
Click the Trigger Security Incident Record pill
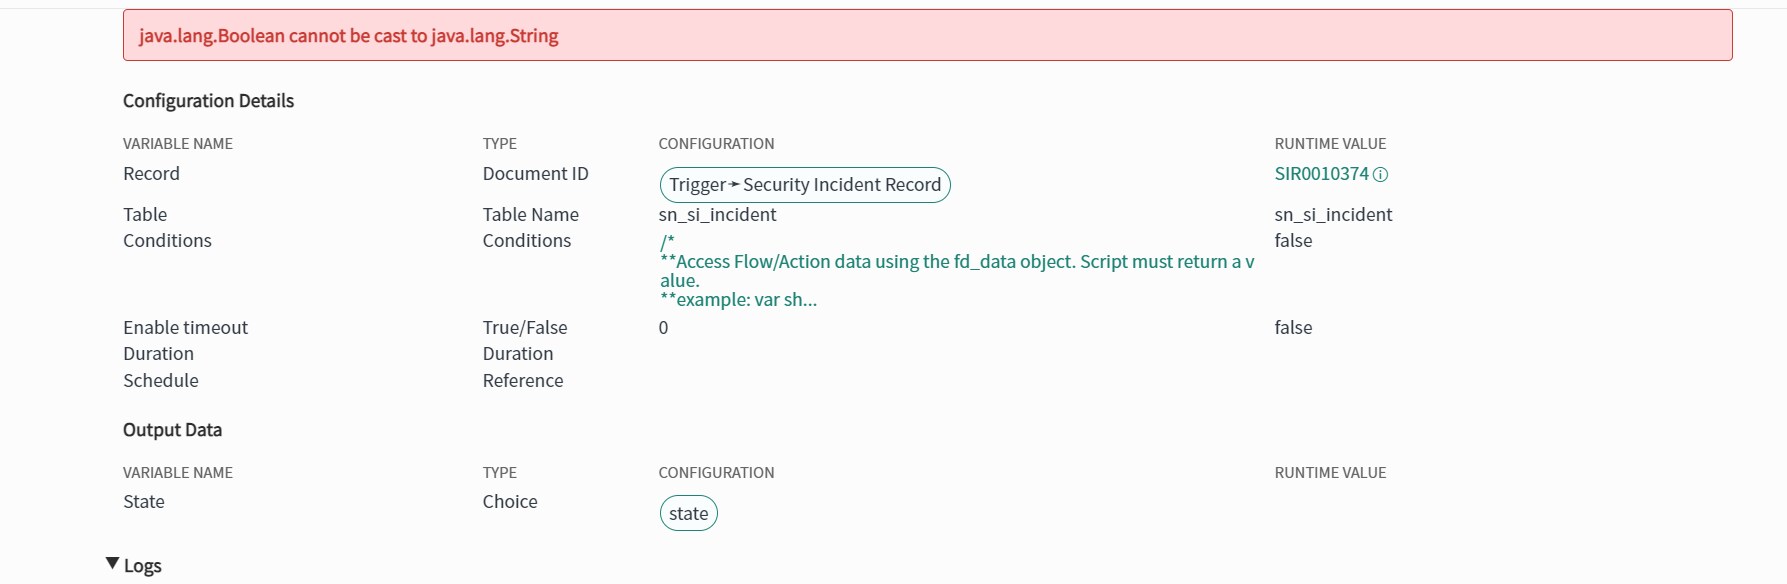click(x=805, y=185)
